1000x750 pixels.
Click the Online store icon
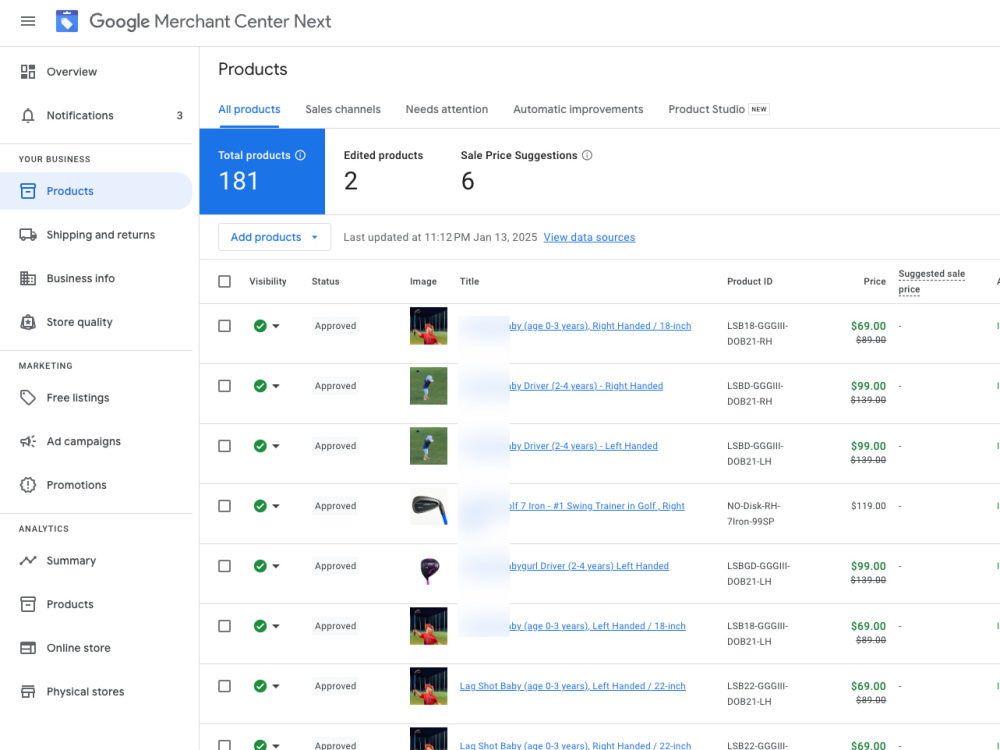[28, 648]
